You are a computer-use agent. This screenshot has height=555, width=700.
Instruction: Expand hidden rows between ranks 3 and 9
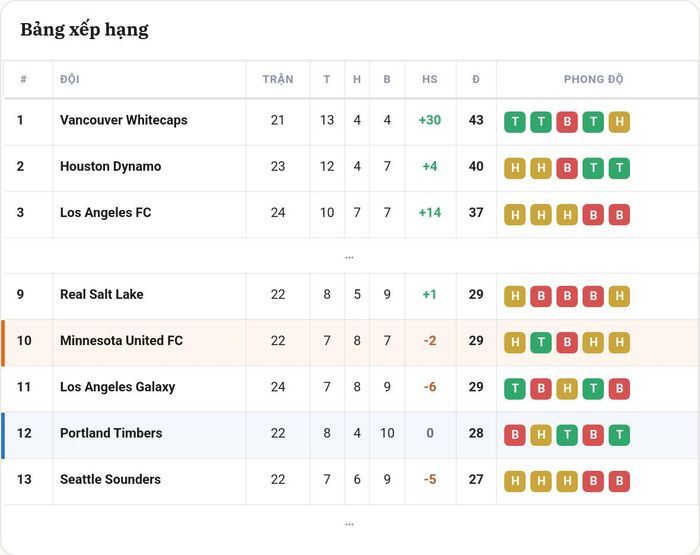pyautogui.click(x=350, y=257)
